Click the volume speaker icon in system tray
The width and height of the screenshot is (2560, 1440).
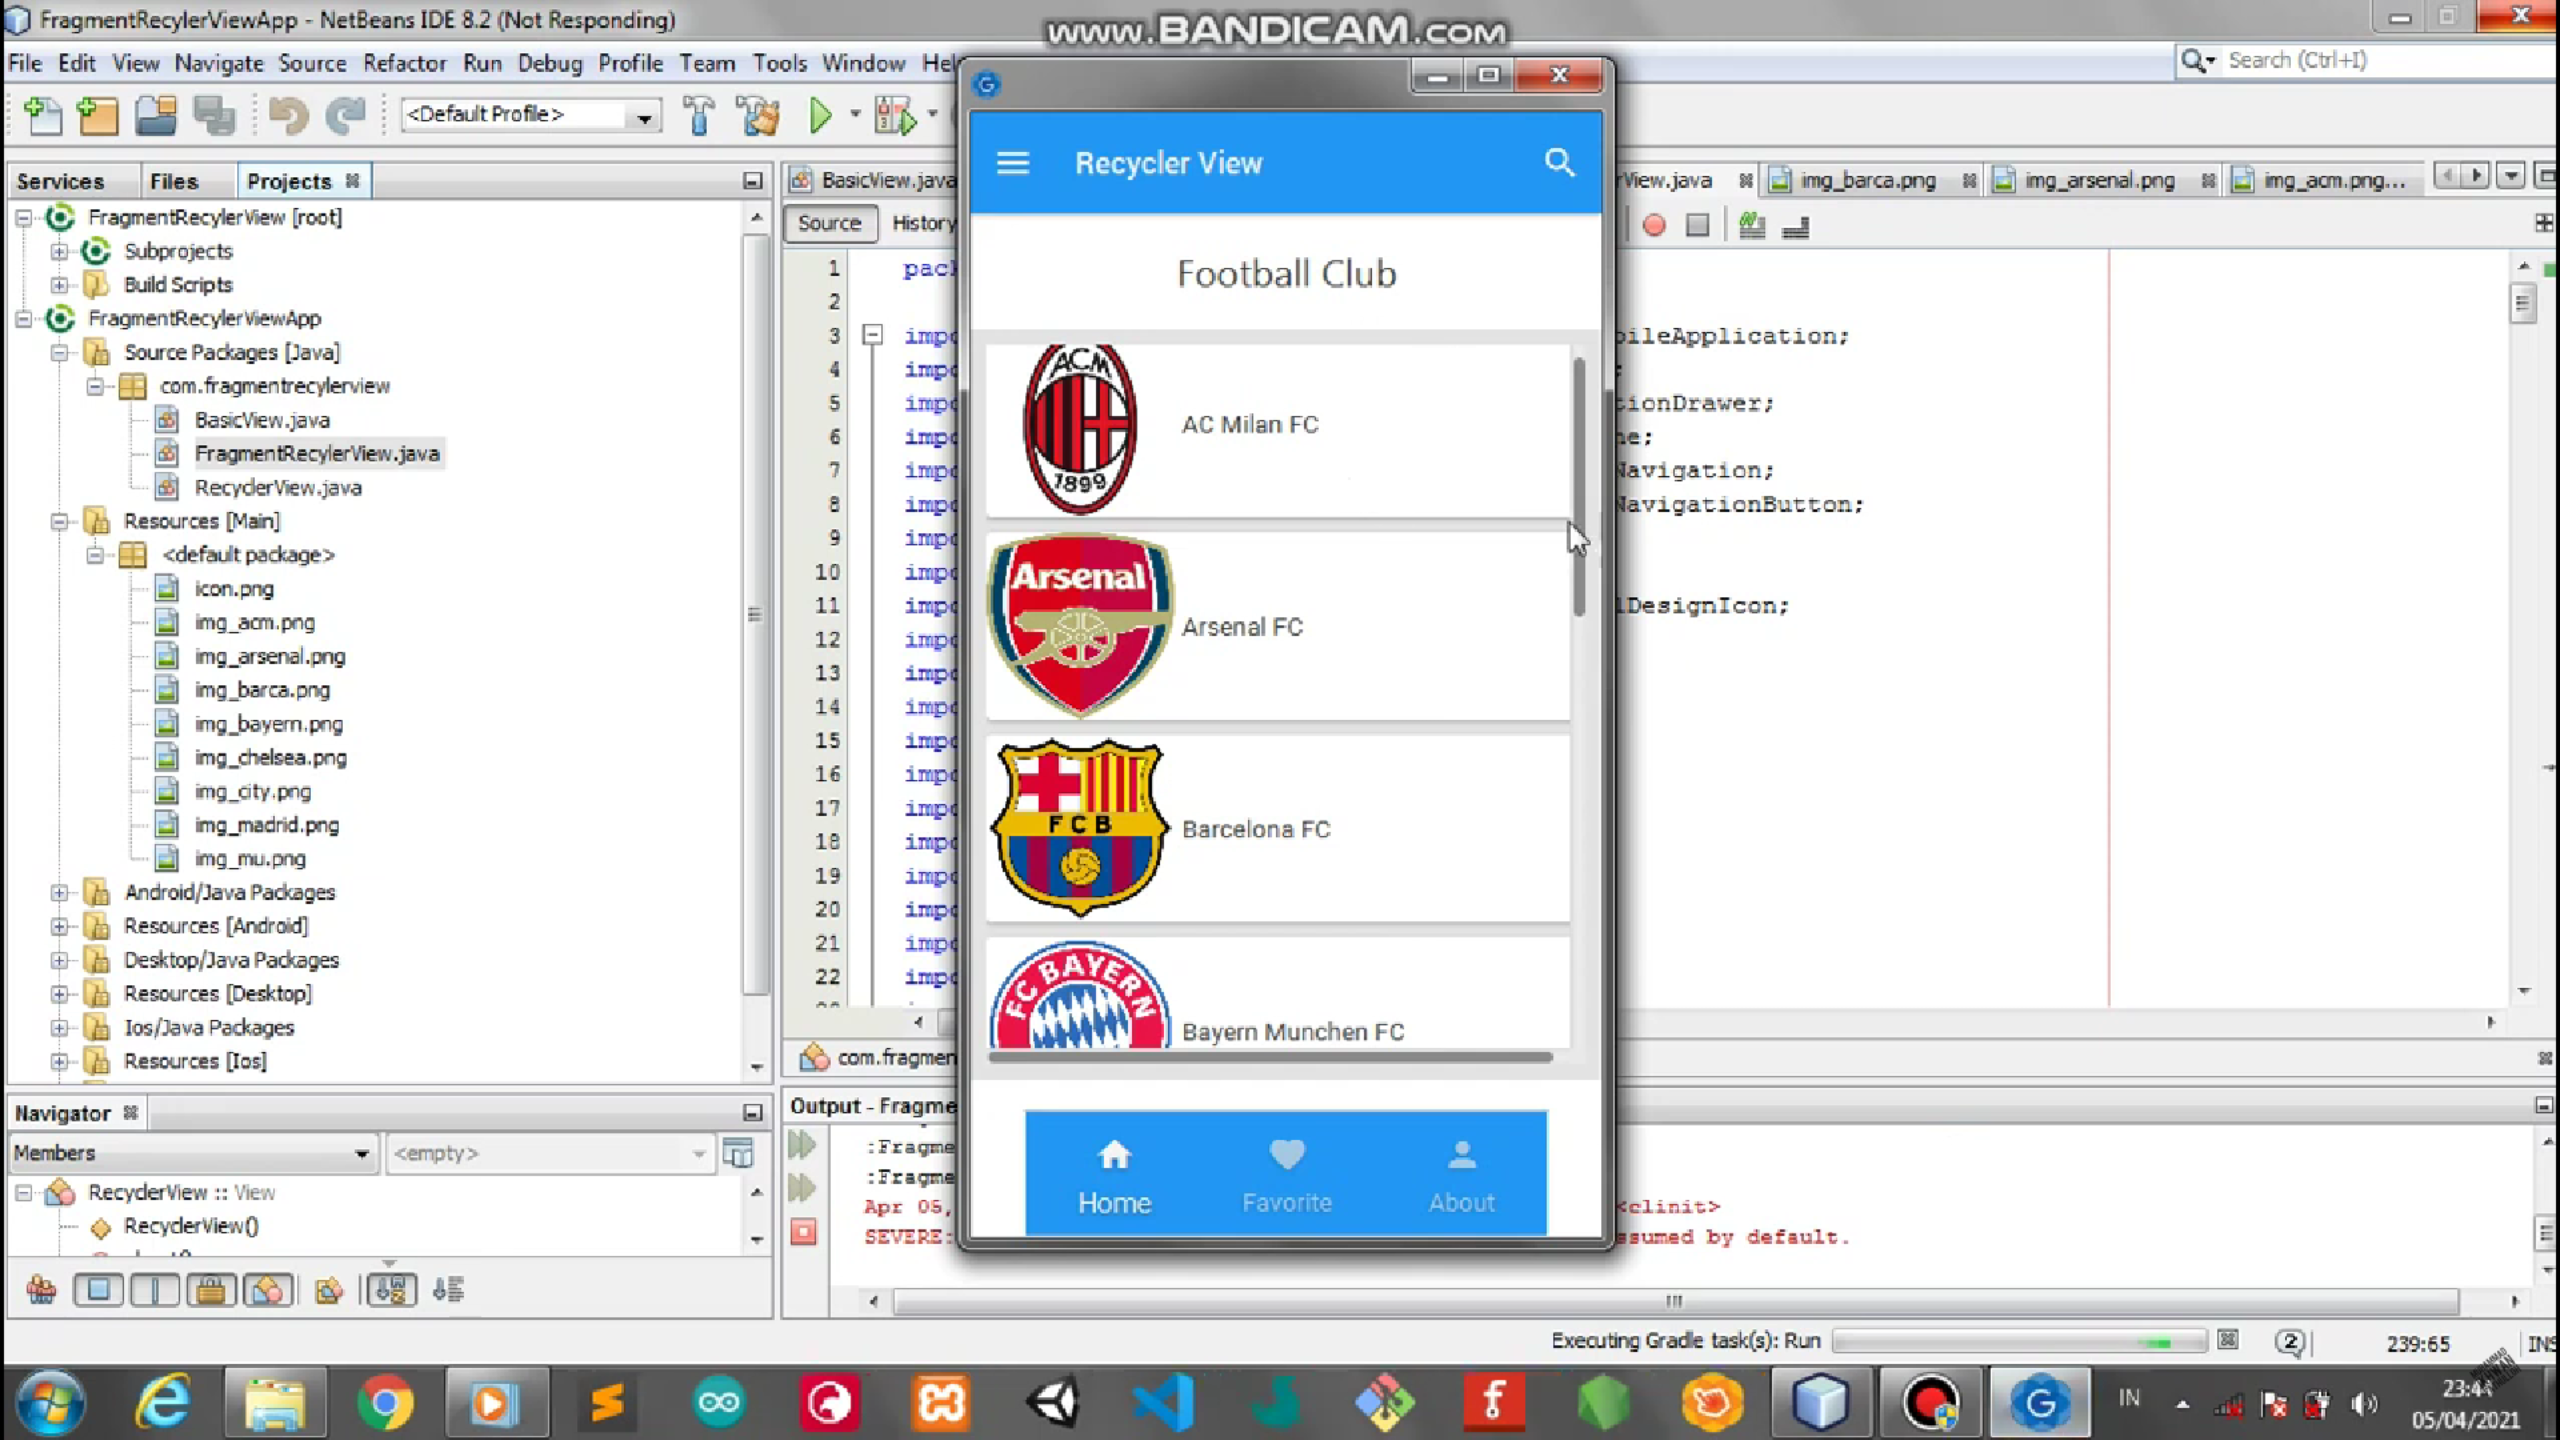coord(2363,1405)
